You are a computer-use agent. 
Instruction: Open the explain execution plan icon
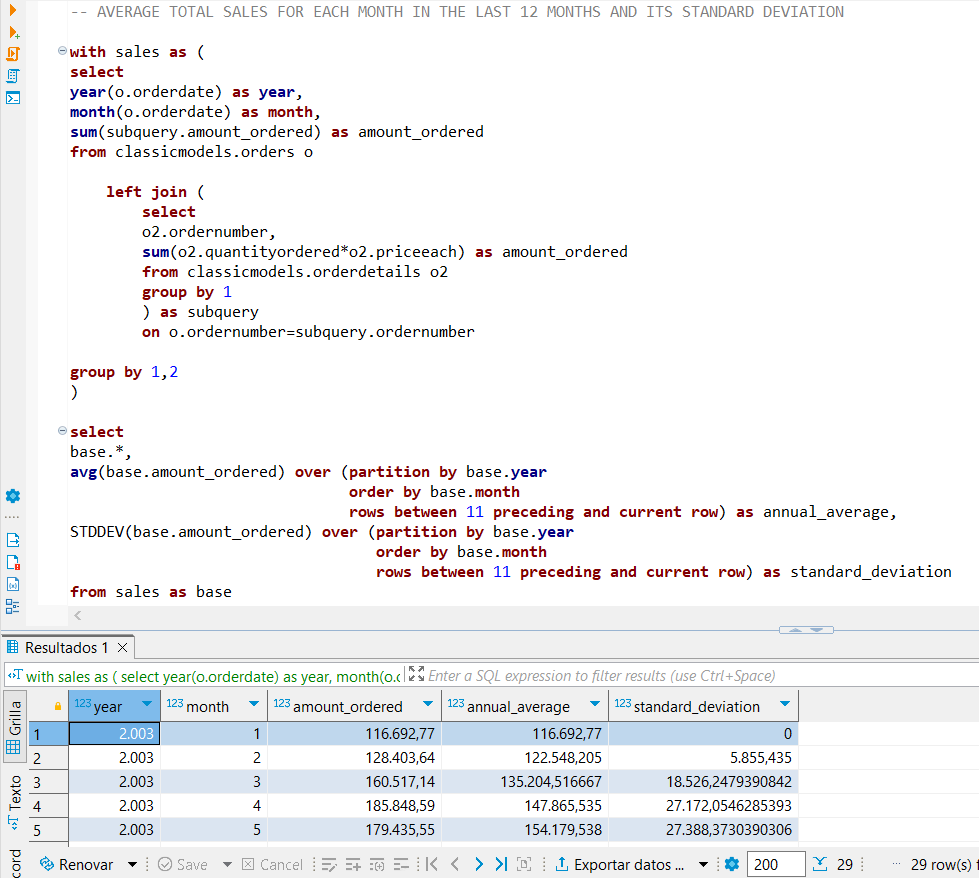tap(13, 76)
